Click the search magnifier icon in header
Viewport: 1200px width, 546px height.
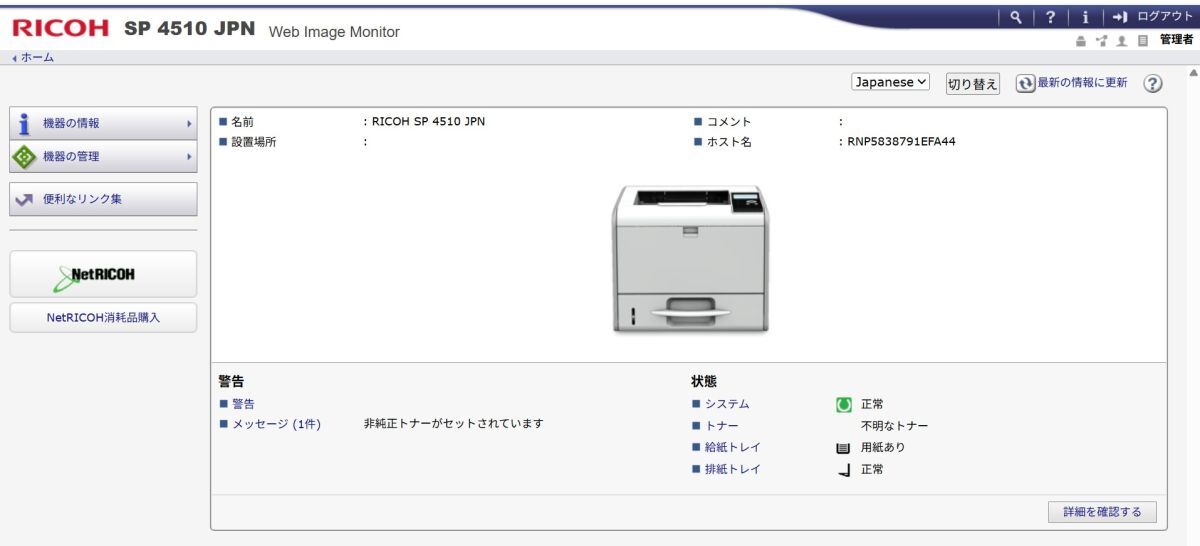pyautogui.click(x=1015, y=16)
